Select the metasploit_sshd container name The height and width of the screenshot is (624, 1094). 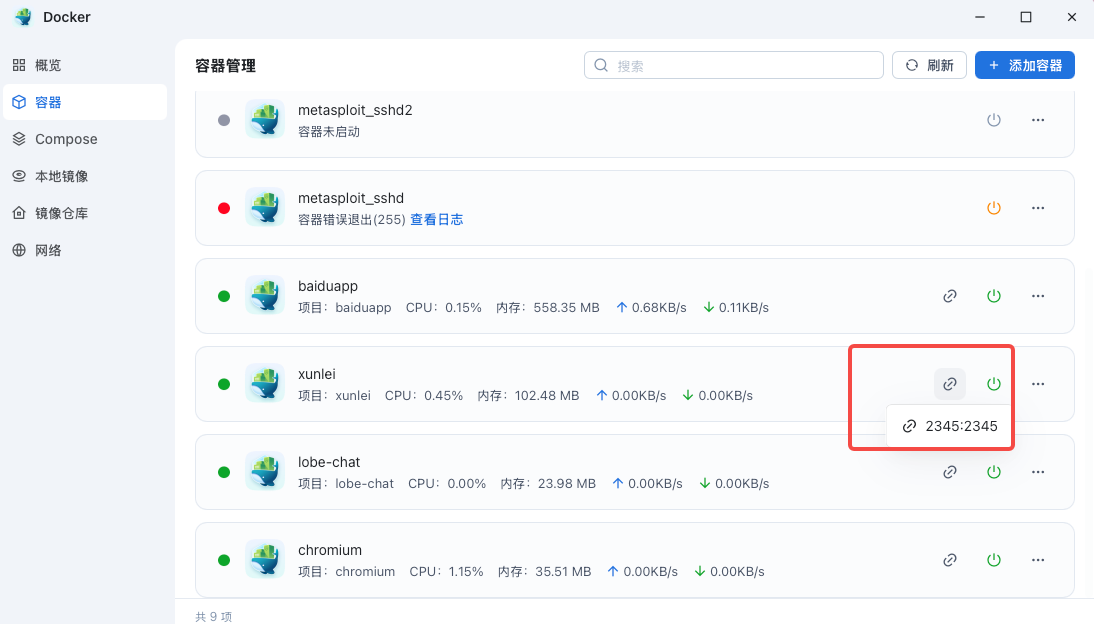click(x=351, y=198)
